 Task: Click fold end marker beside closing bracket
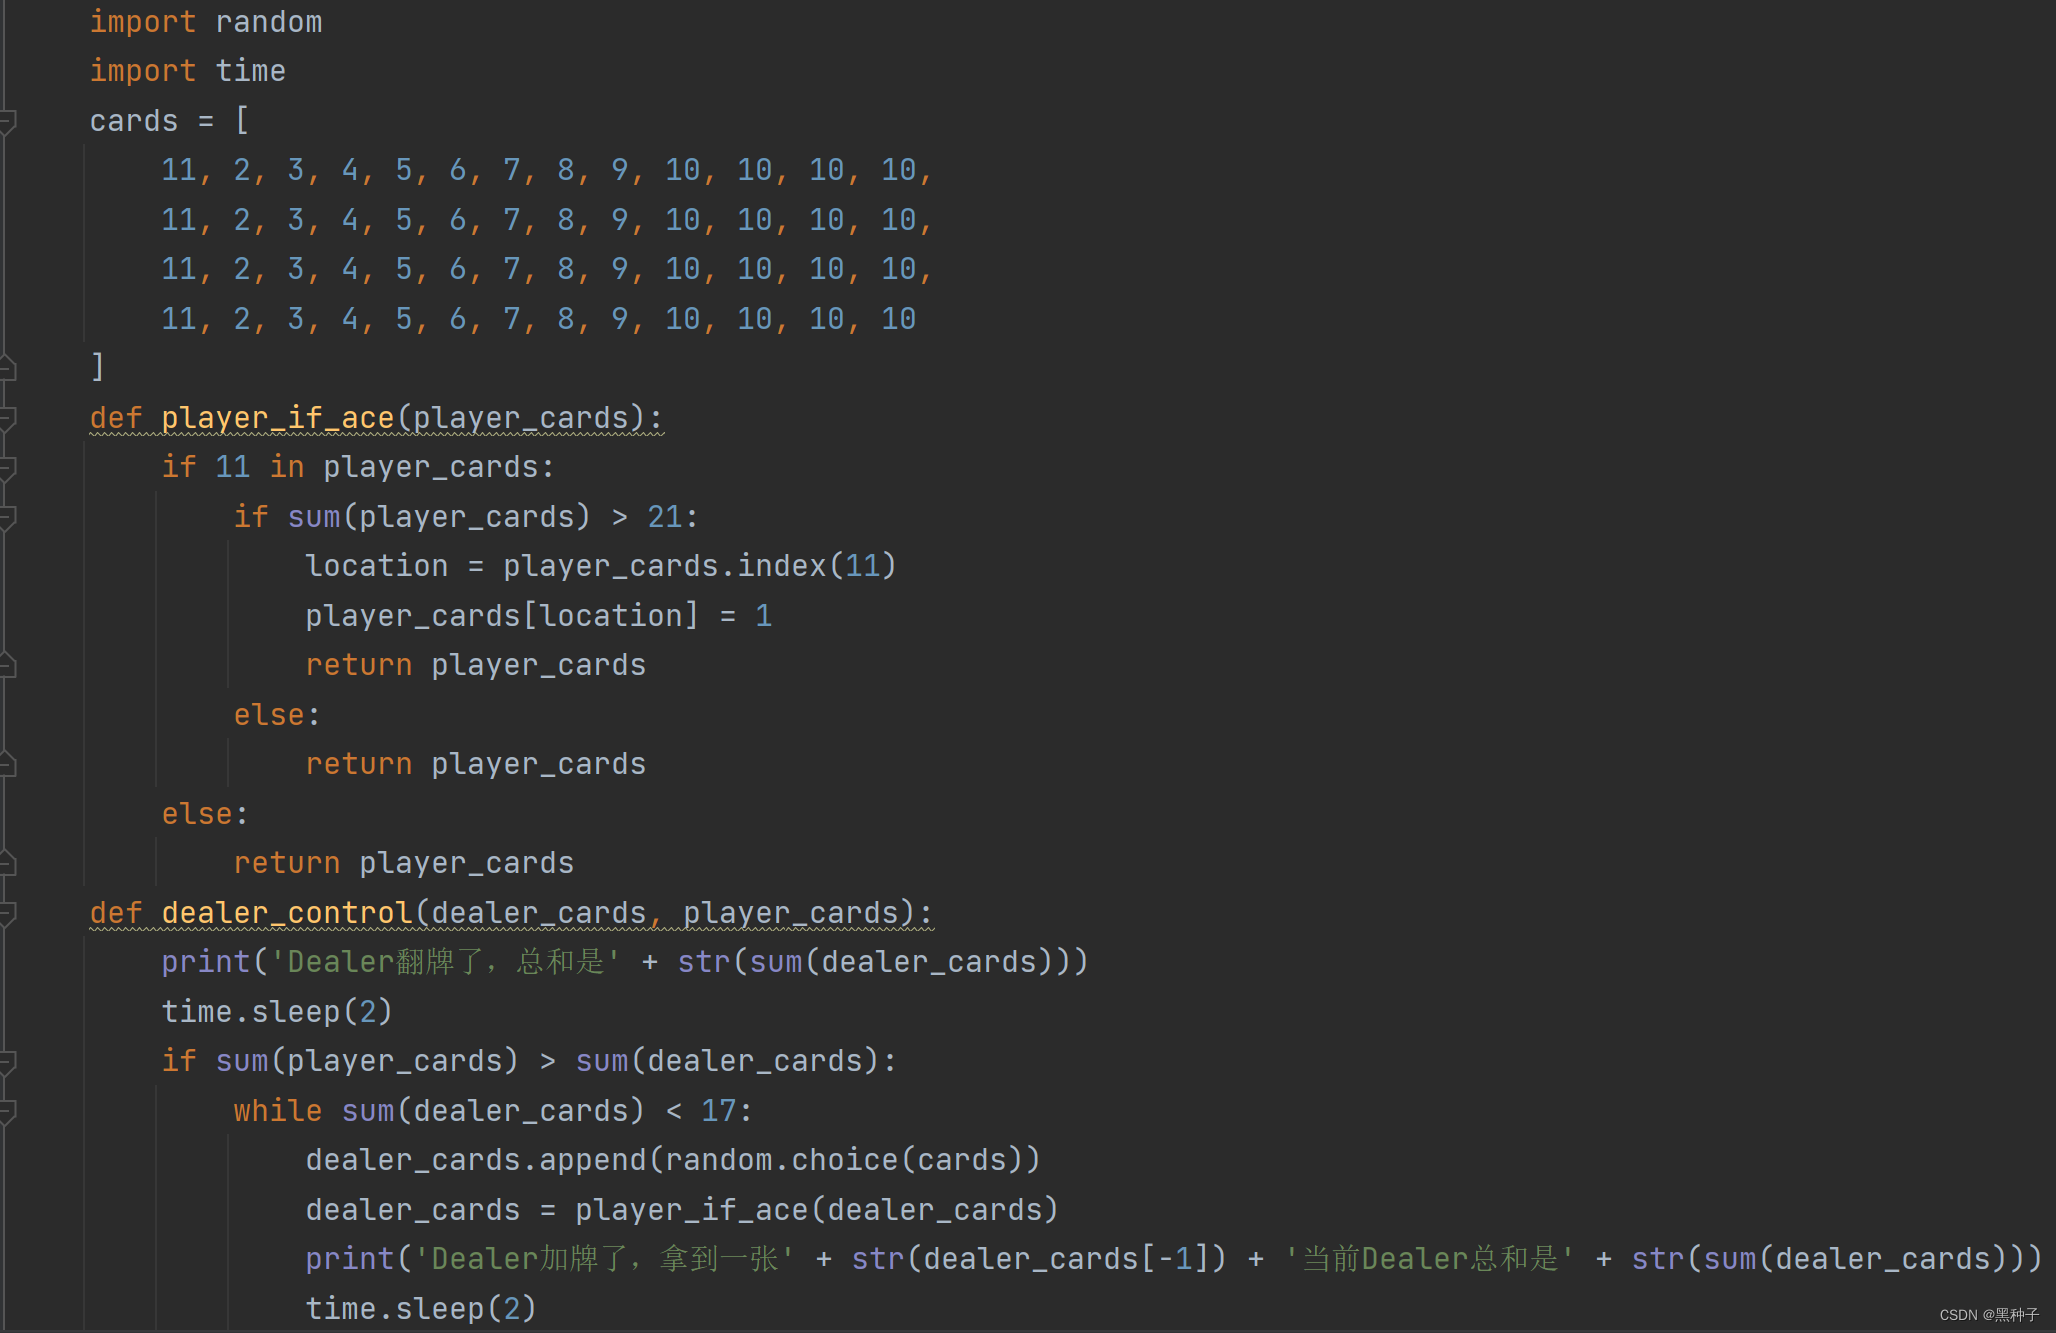click(x=8, y=368)
